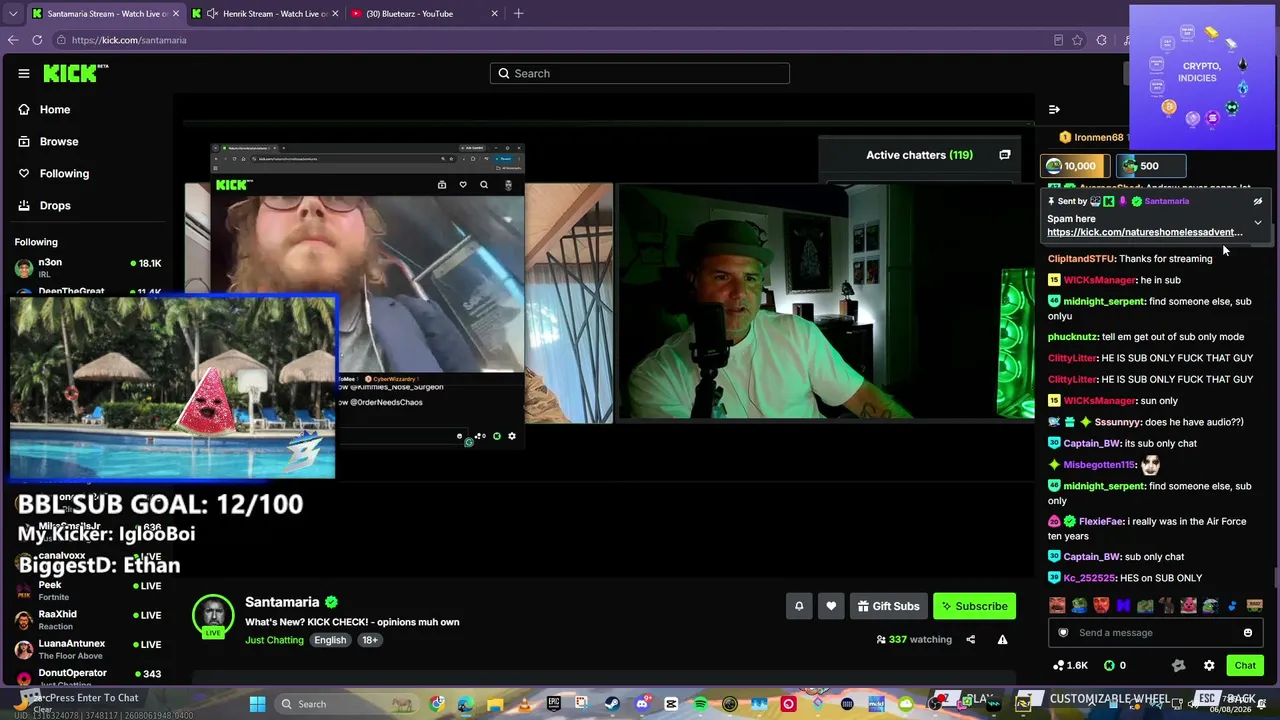Click the star badge icon beside chat settings
Screen dimensions: 1280x720
(x=1178, y=665)
